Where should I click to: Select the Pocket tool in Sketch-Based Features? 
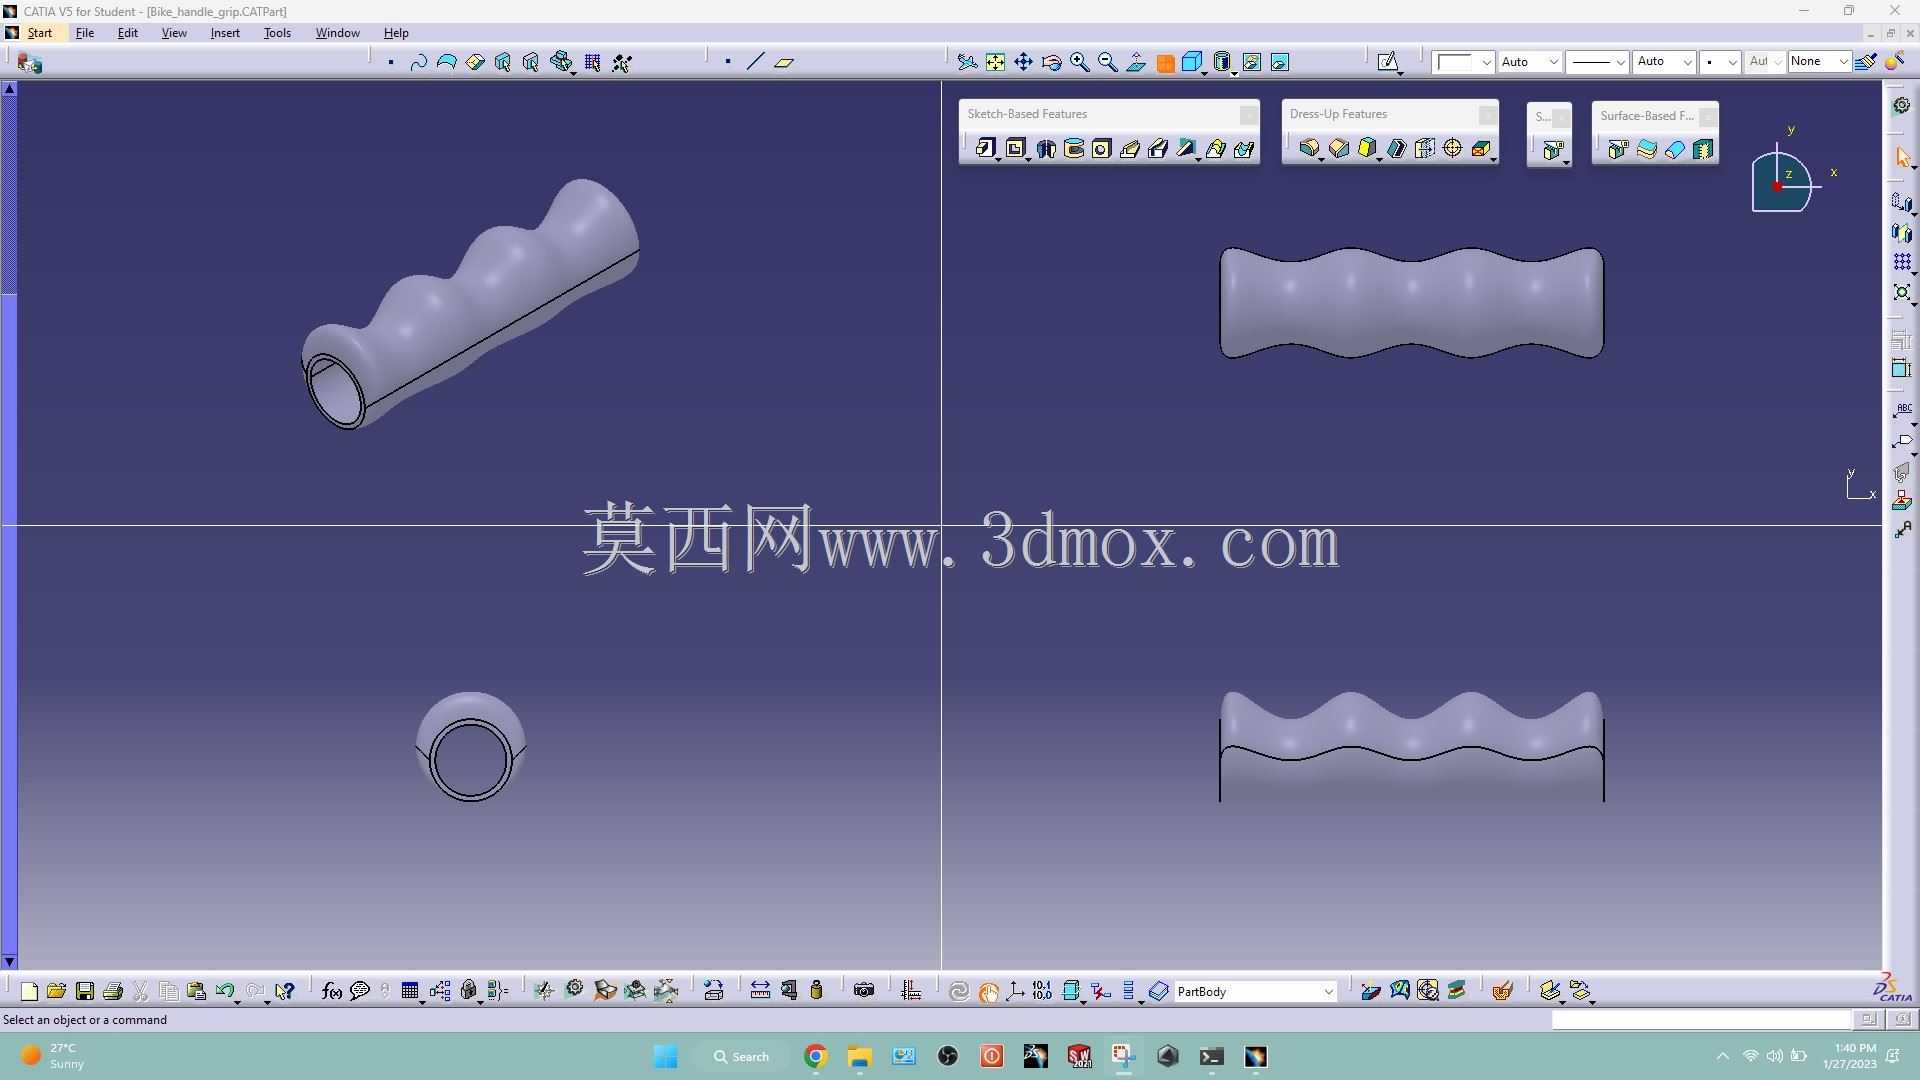[1016, 149]
